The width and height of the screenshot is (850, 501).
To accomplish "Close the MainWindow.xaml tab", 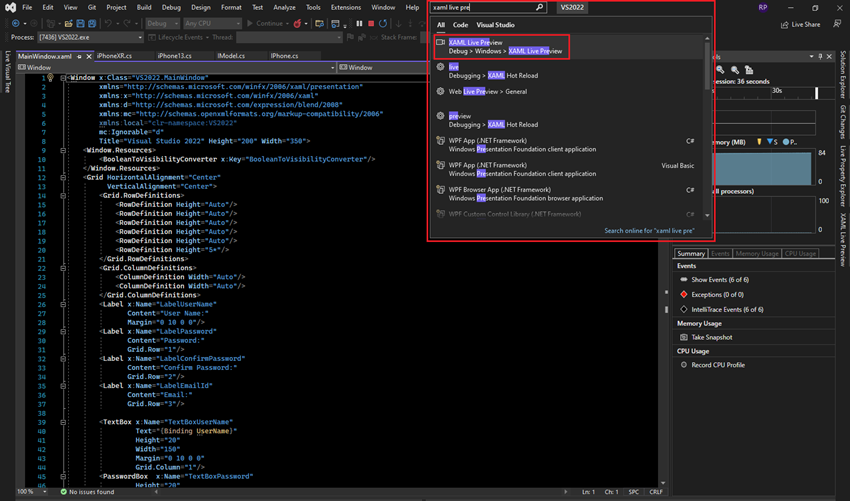I will 89,56.
